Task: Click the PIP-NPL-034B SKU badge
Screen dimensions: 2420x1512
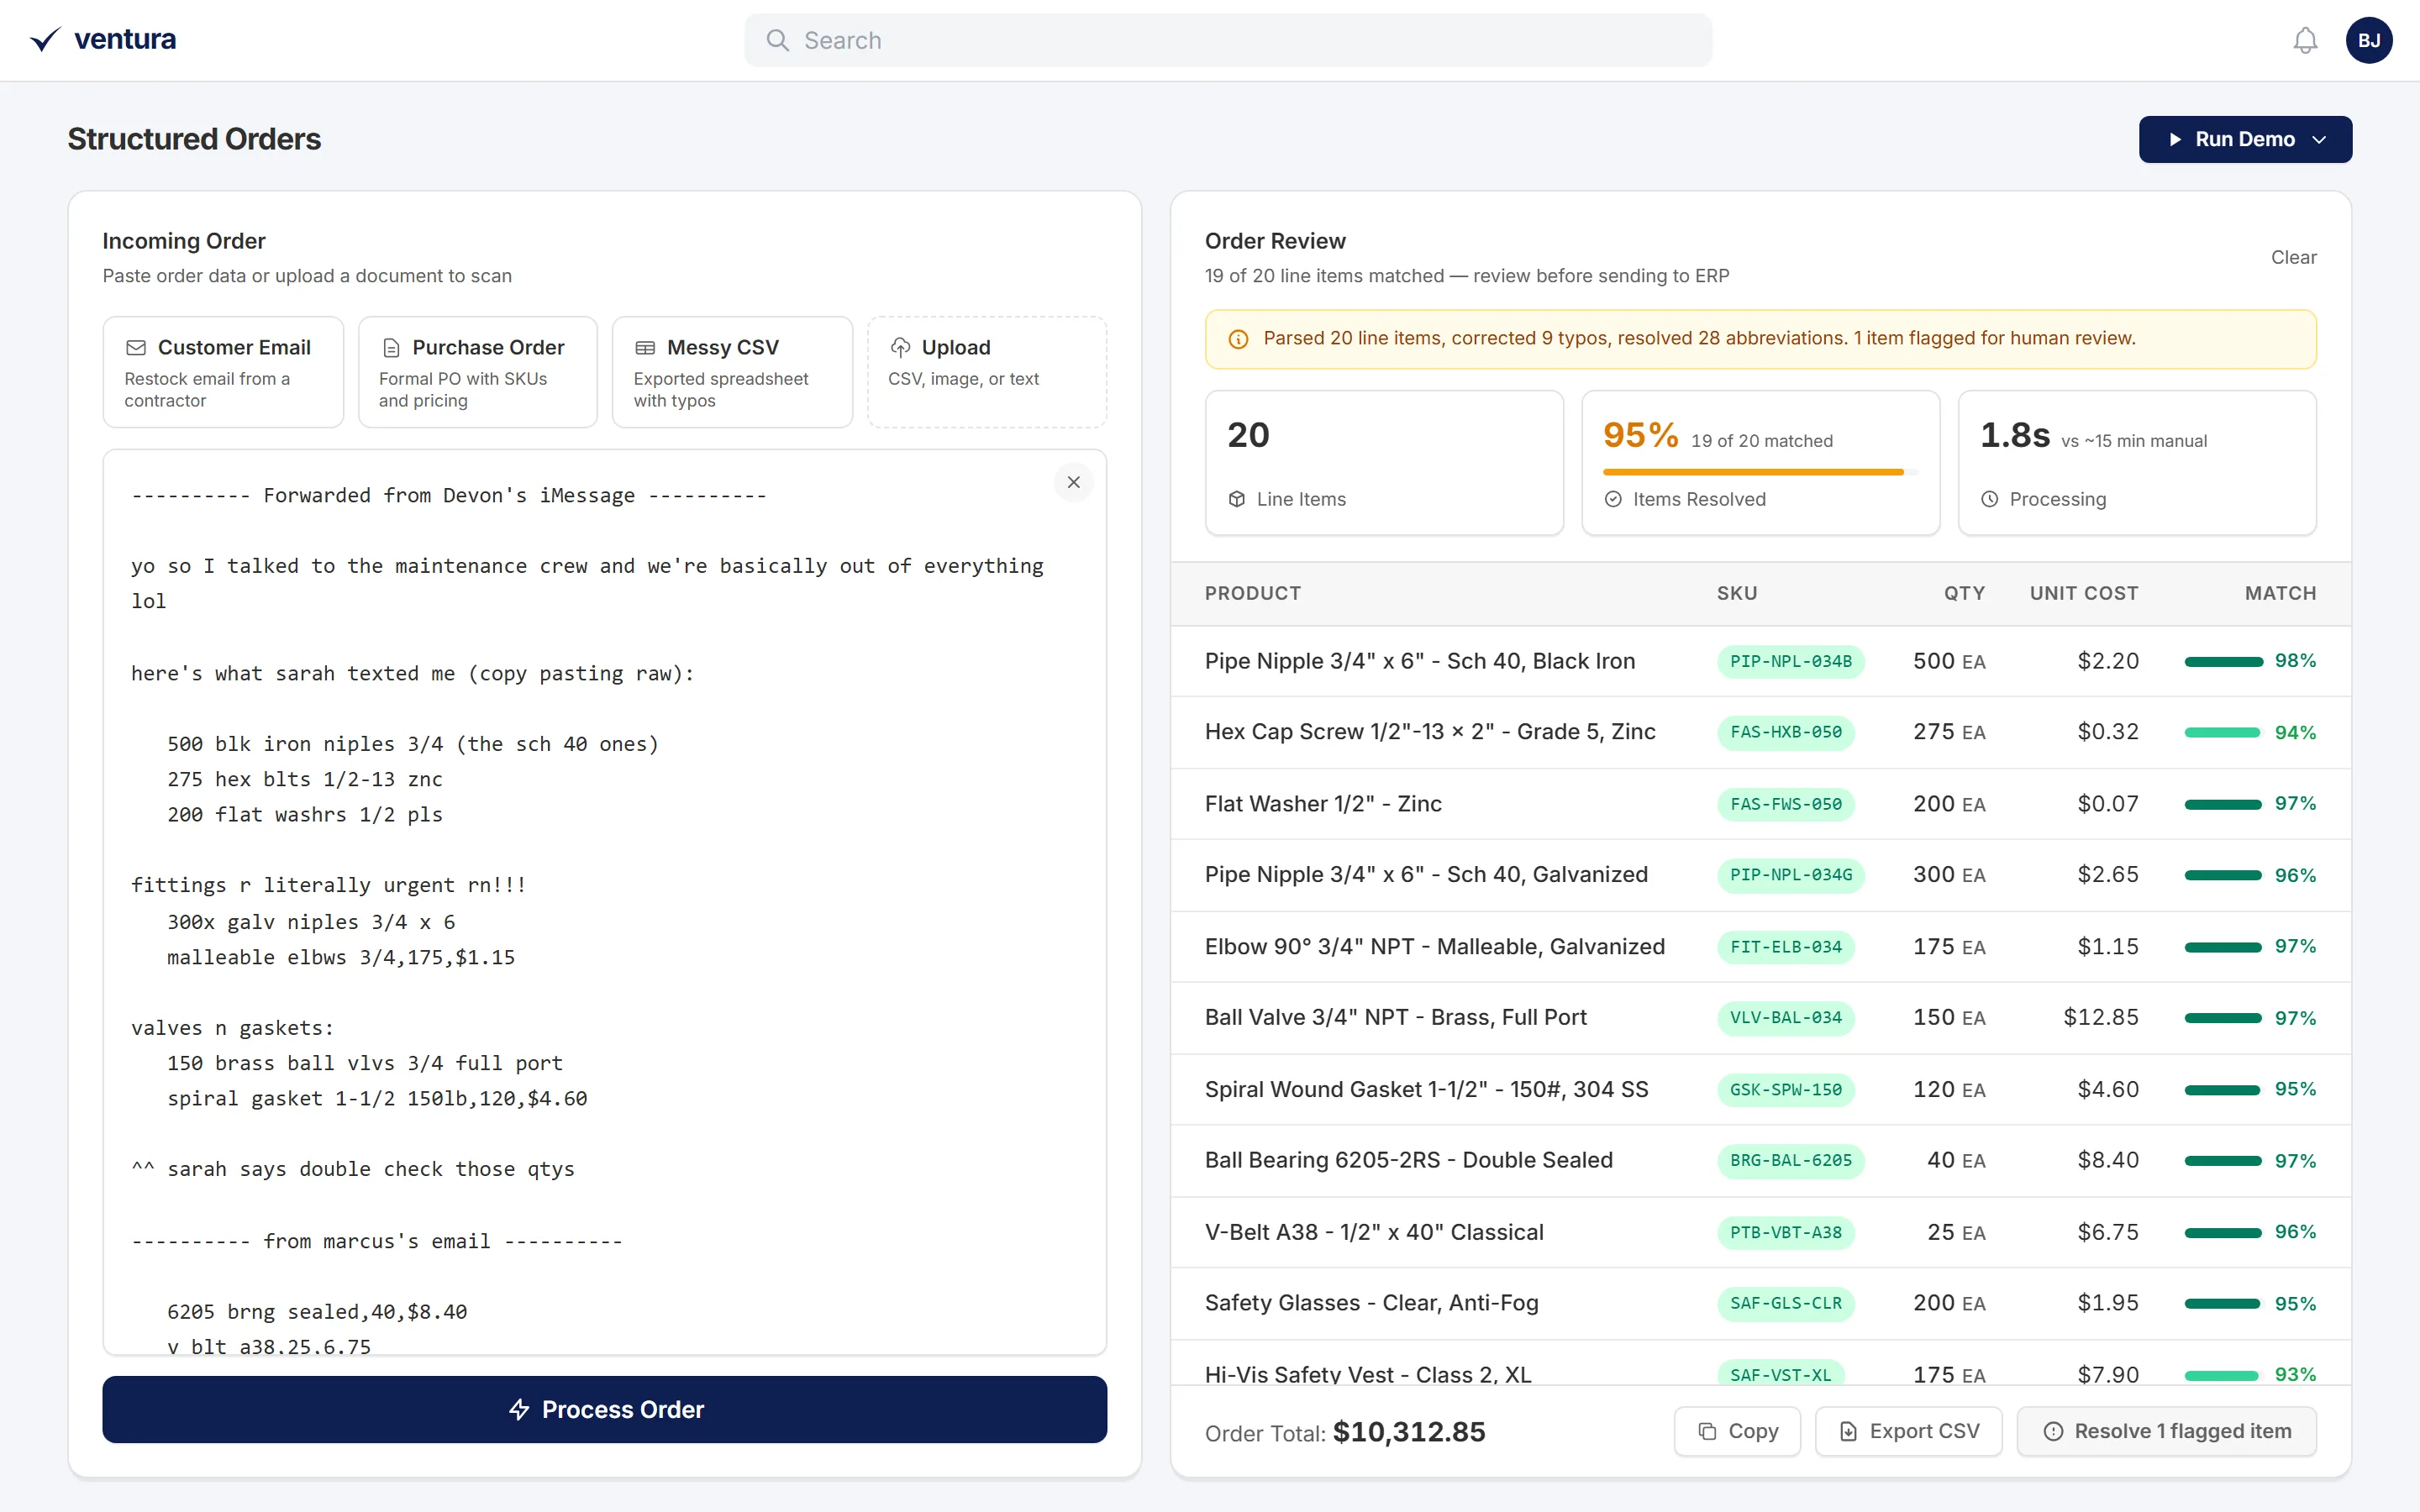Action: pyautogui.click(x=1790, y=661)
